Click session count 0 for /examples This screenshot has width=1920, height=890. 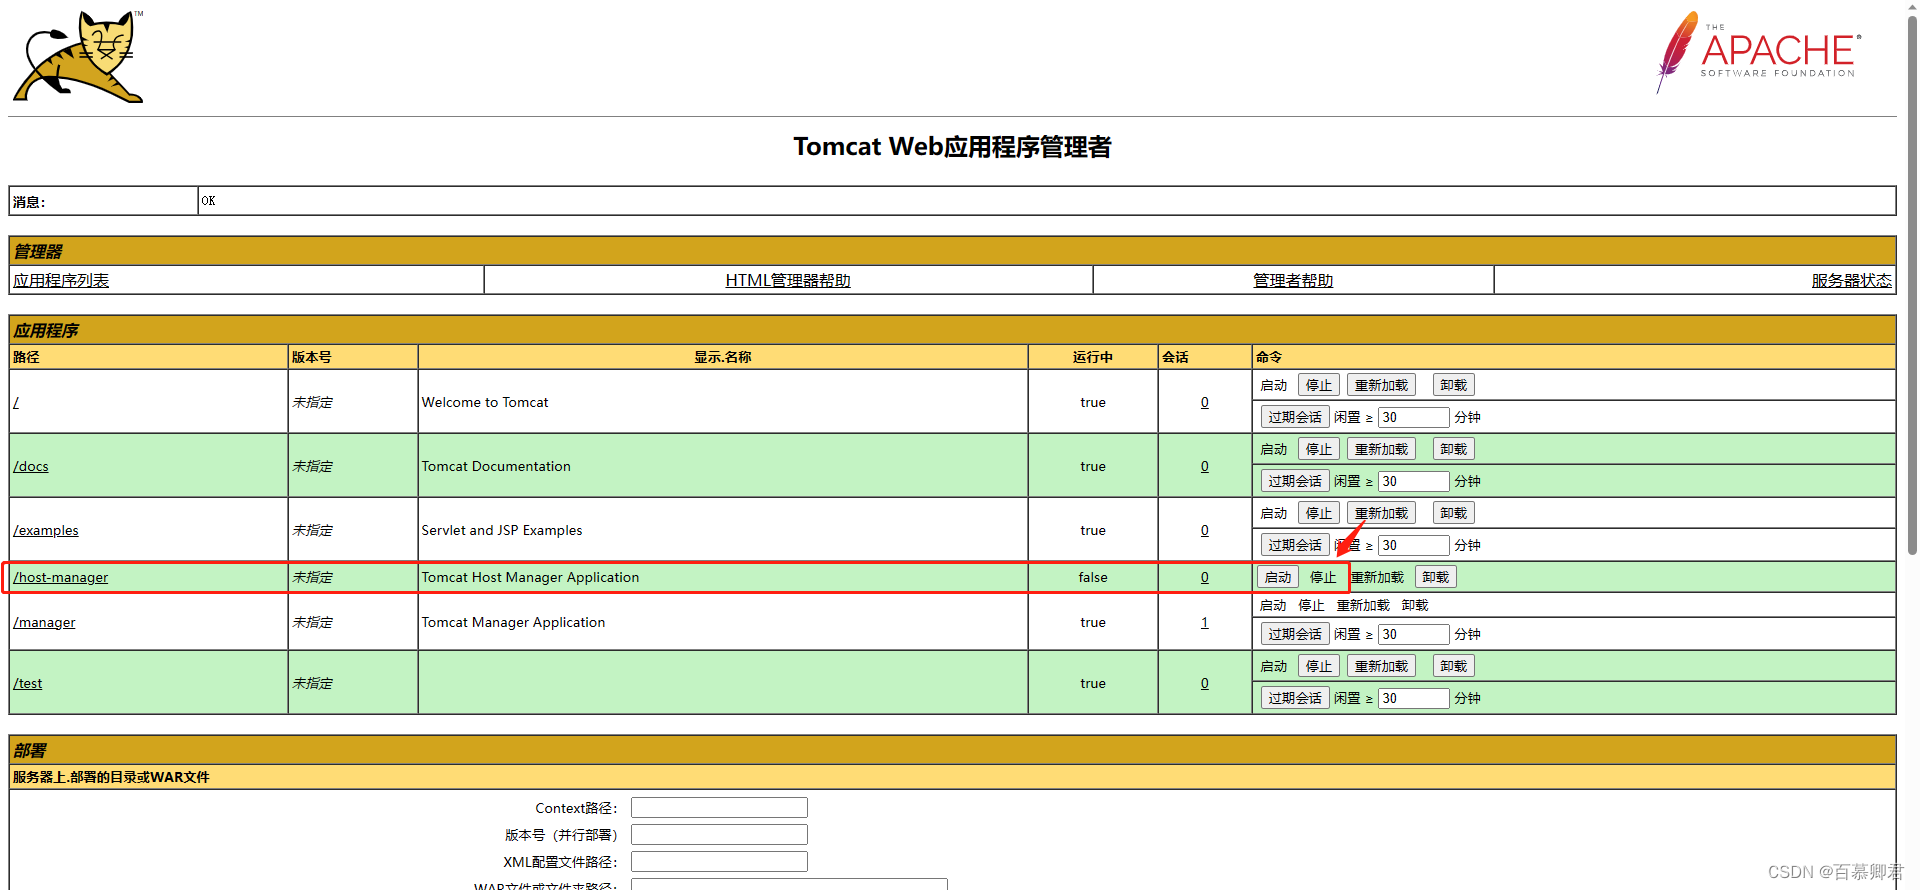click(x=1204, y=530)
